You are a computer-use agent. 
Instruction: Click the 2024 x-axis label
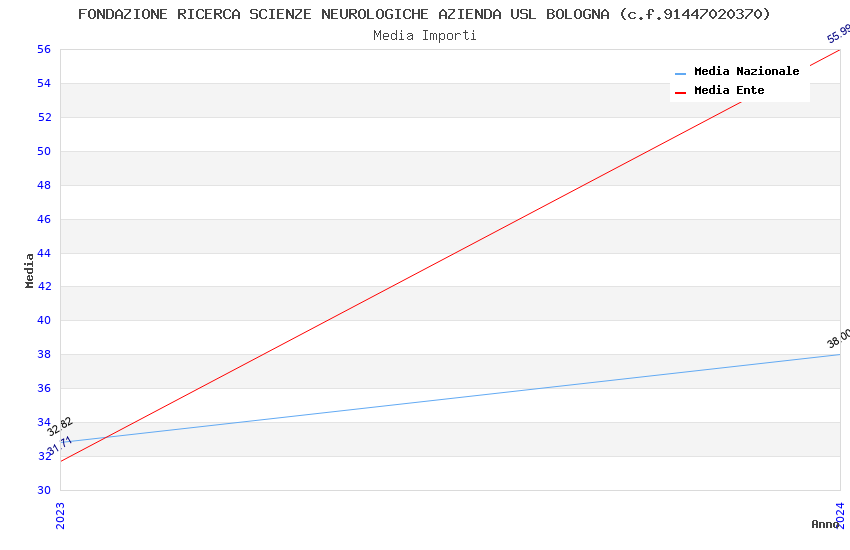(840, 515)
